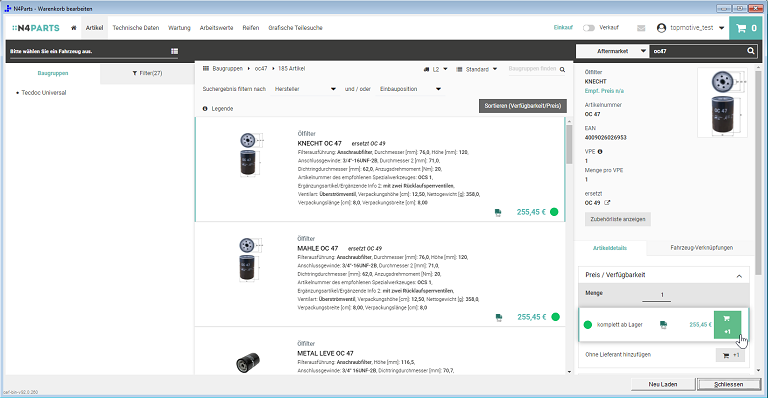The height and width of the screenshot is (398, 768).
Task: Open the vehicle selection list icon
Action: (x=174, y=51)
